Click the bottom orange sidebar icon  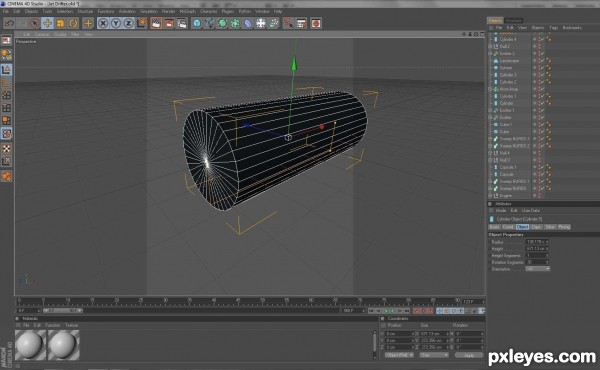click(7, 176)
